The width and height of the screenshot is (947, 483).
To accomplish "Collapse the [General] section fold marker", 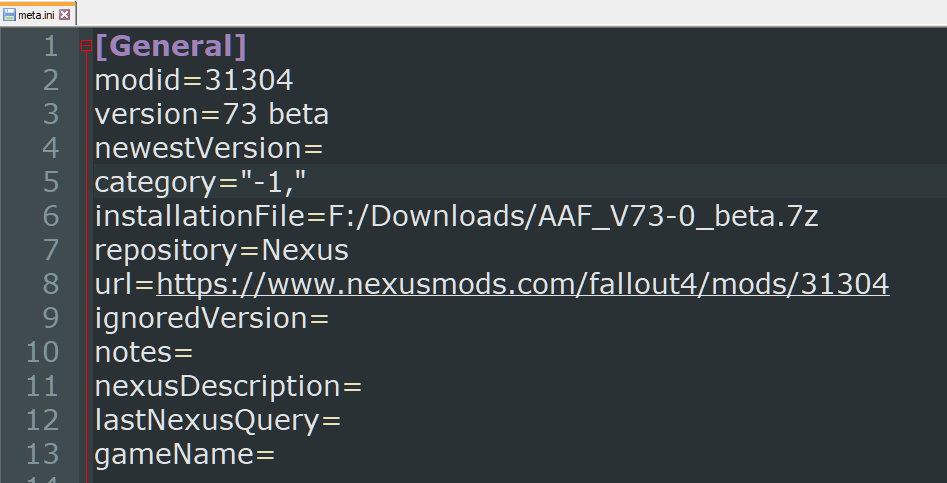I will 86,46.
